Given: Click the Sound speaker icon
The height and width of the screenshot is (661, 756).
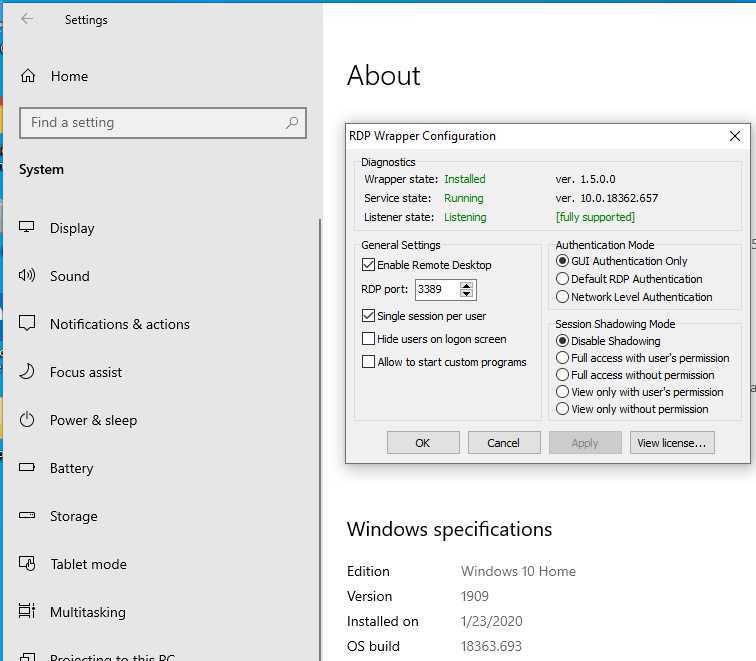Looking at the screenshot, I should click(x=27, y=275).
